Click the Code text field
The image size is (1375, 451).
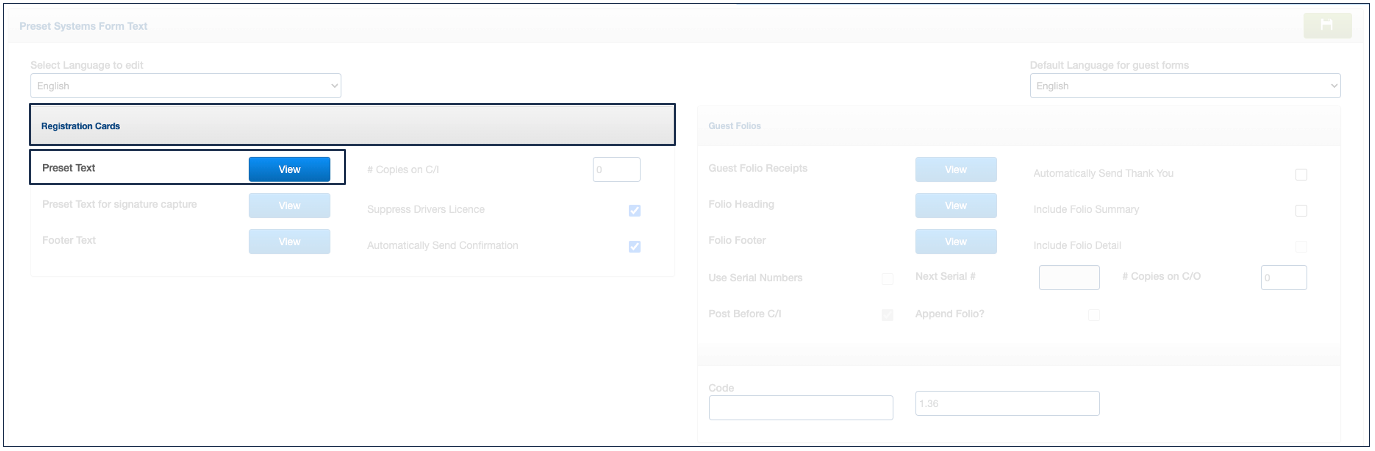click(800, 408)
